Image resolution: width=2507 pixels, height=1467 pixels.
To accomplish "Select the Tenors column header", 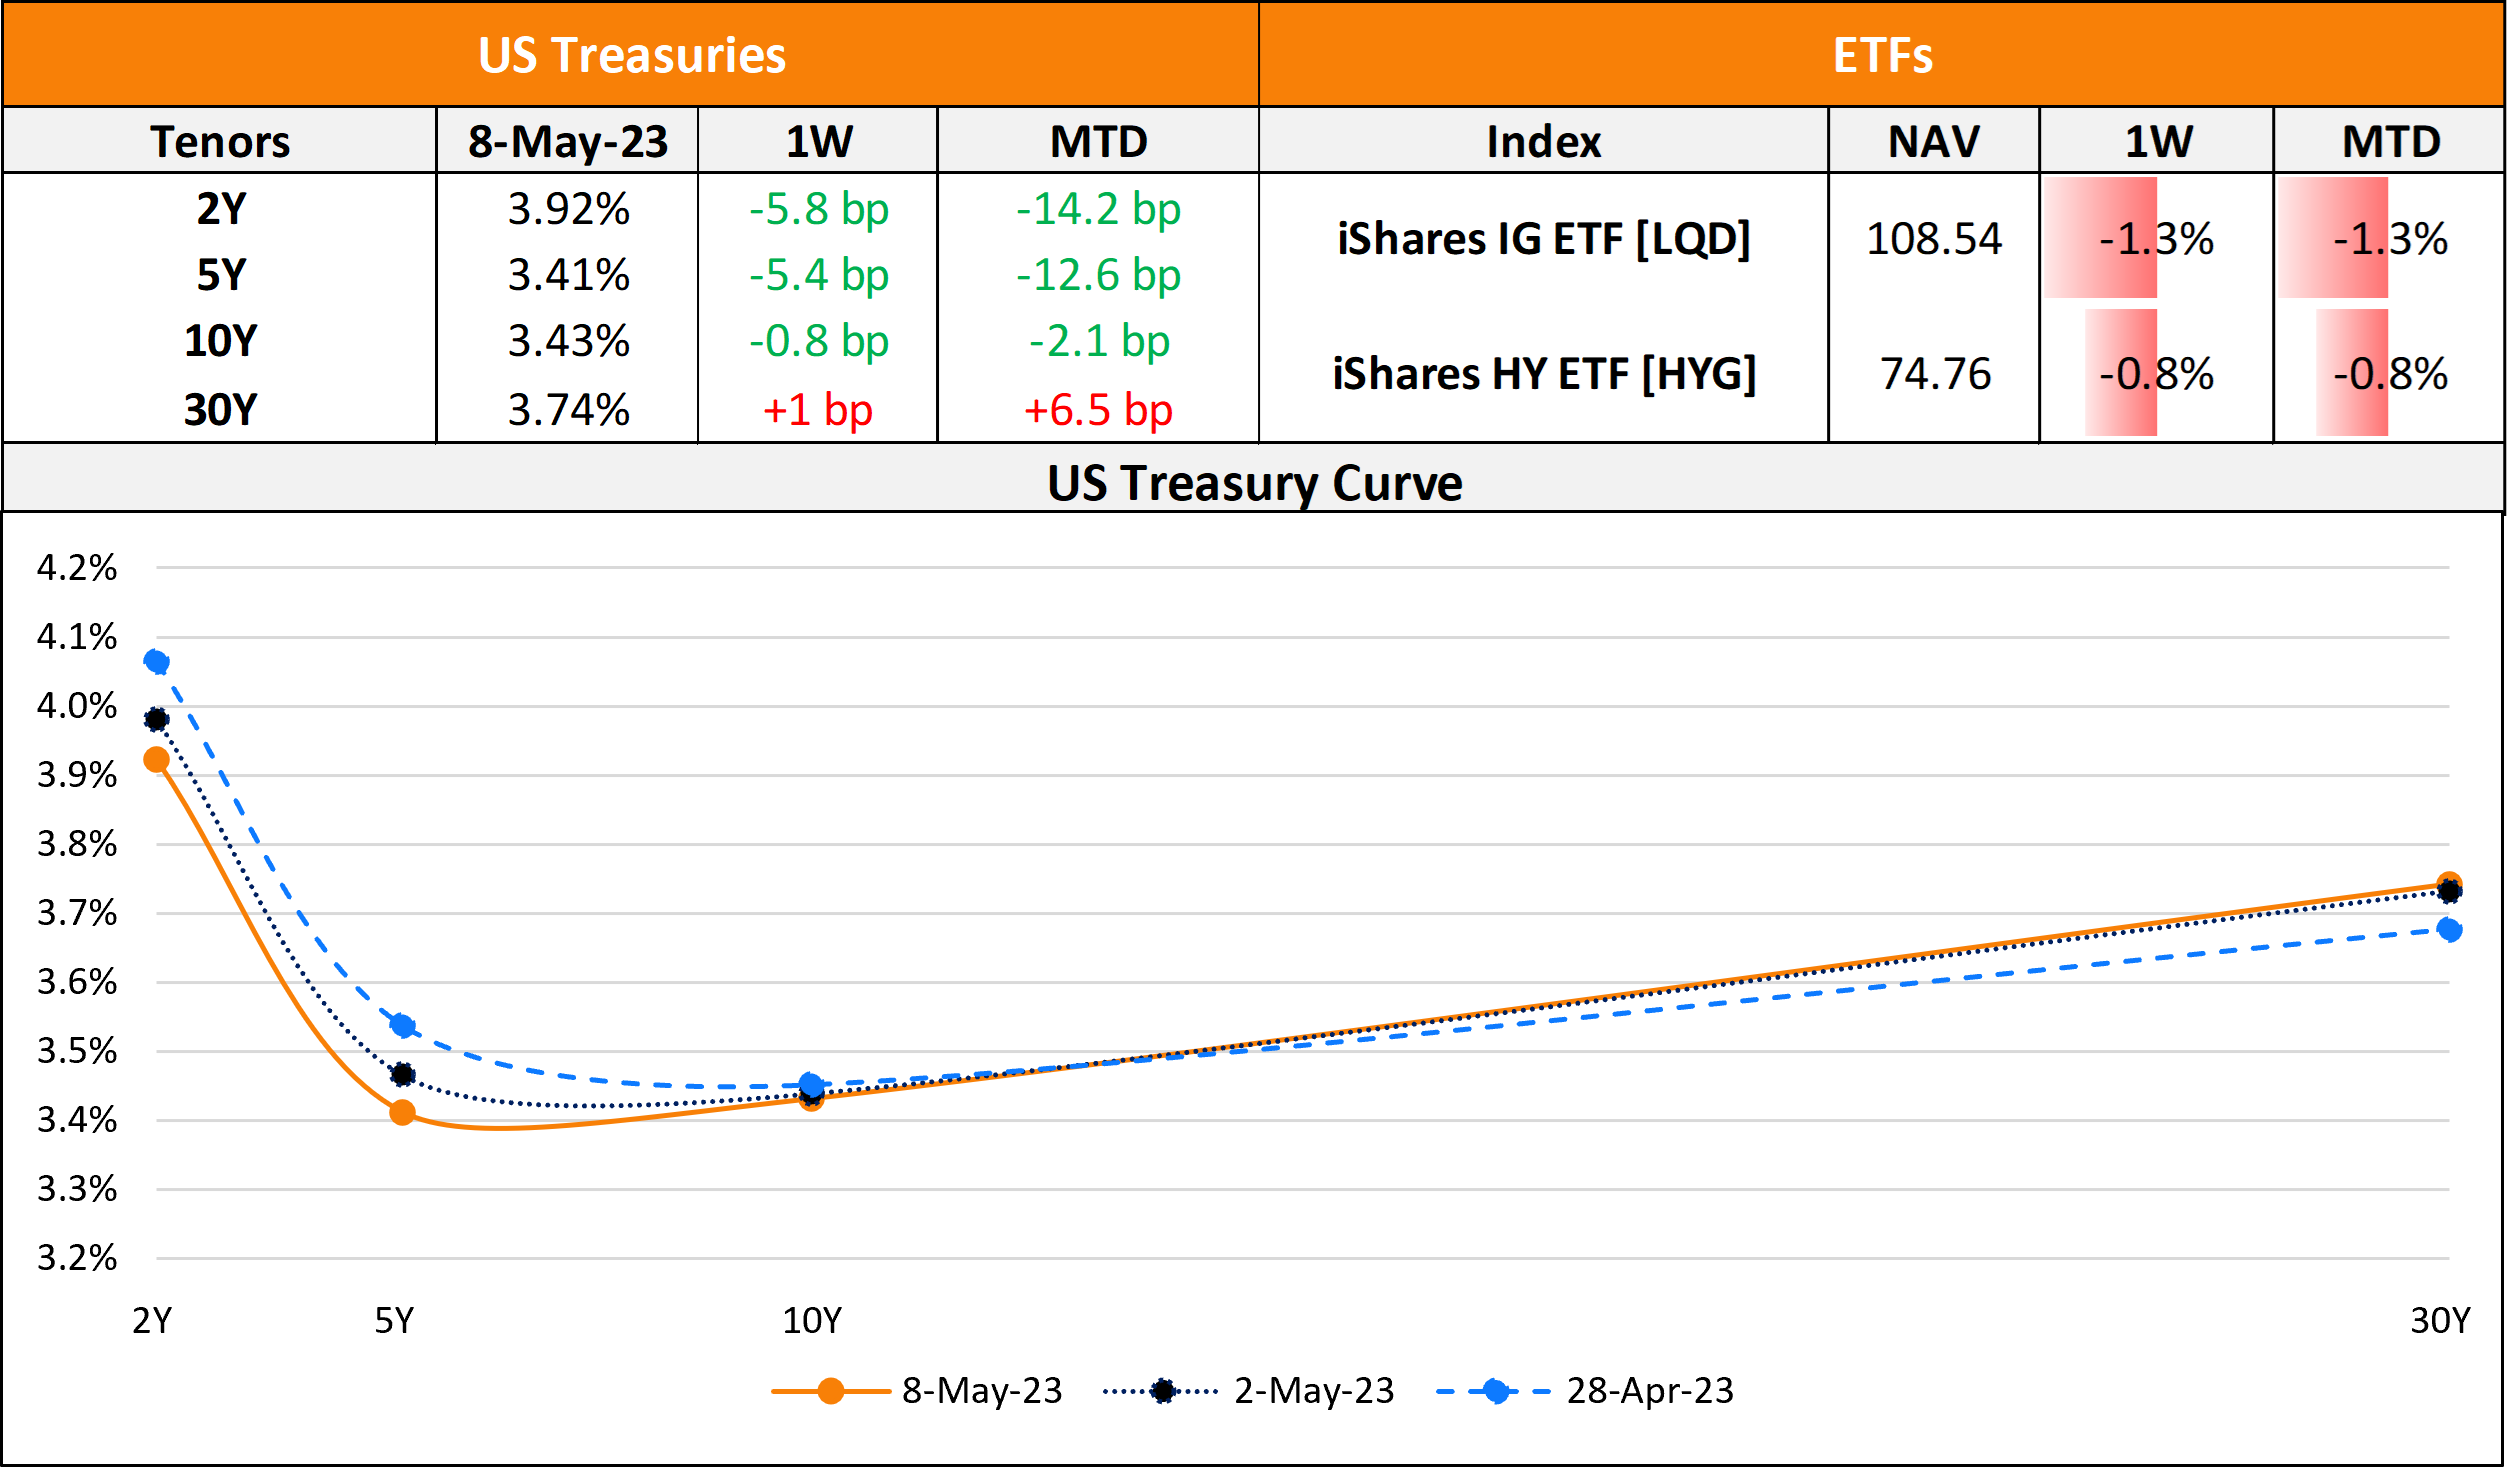I will click(220, 141).
